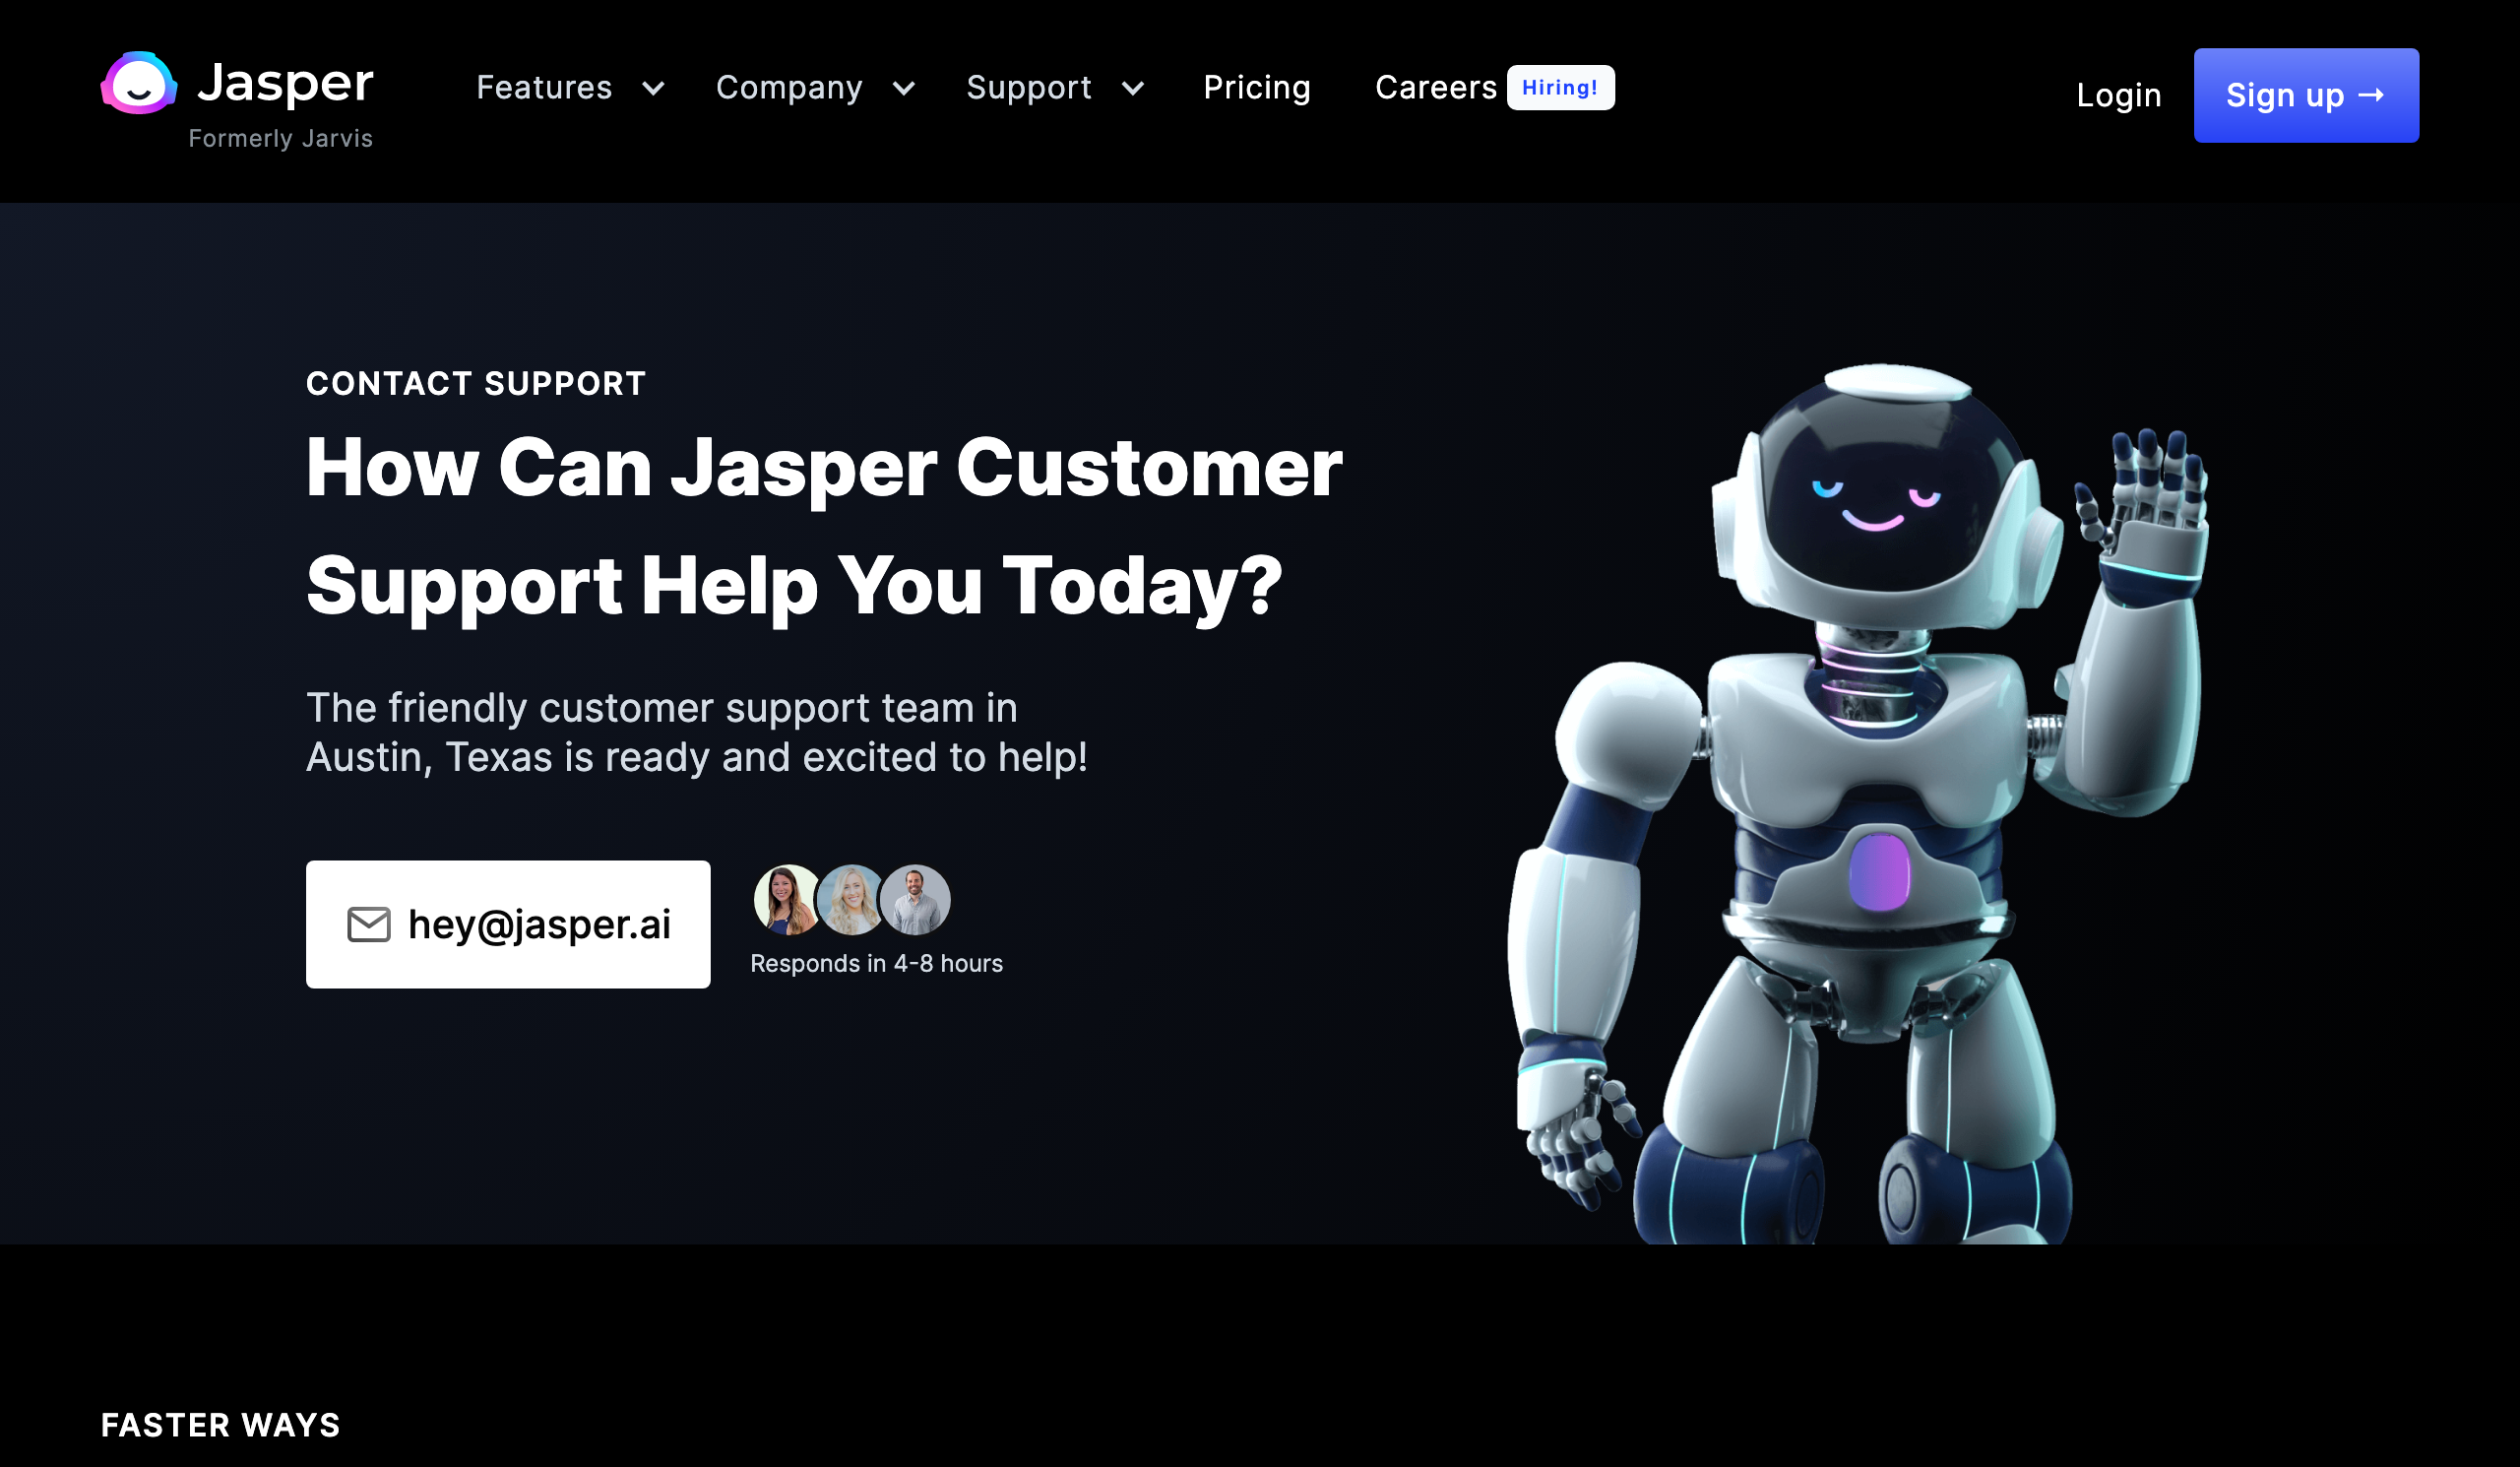Click the Login link
The width and height of the screenshot is (2520, 1467).
2119,95
